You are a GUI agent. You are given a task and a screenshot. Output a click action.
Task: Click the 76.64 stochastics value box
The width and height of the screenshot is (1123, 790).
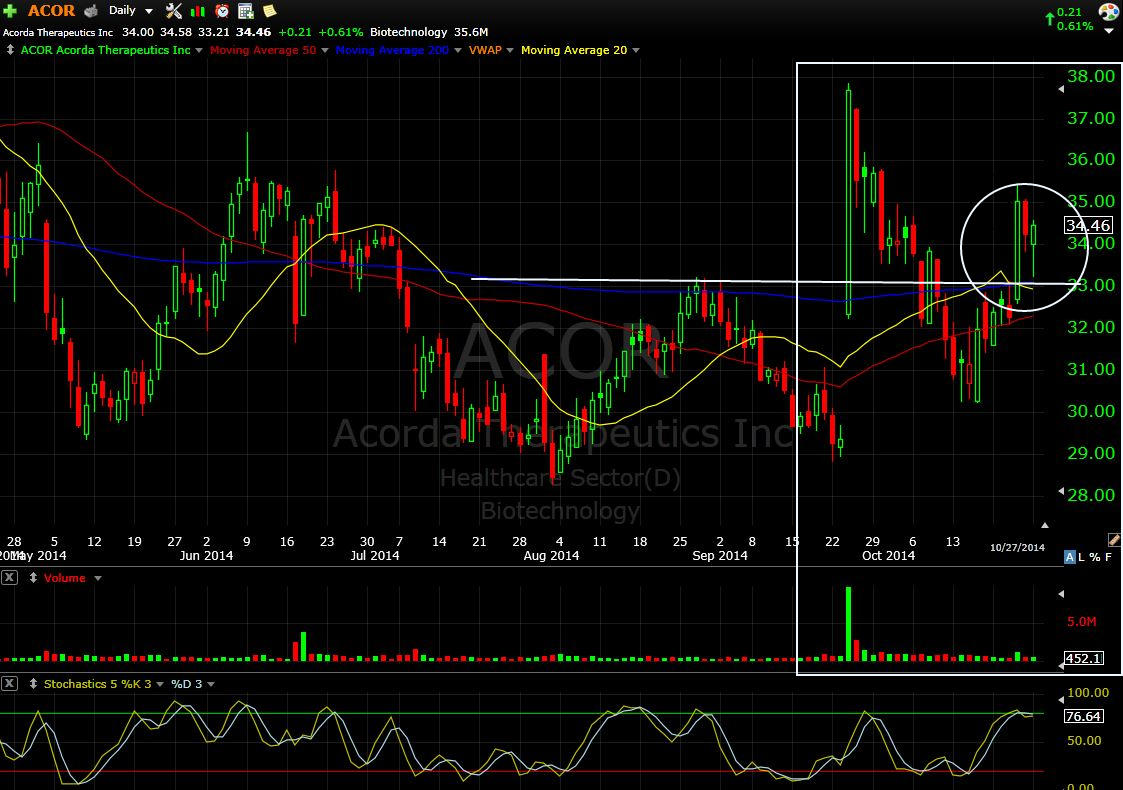(x=1084, y=716)
